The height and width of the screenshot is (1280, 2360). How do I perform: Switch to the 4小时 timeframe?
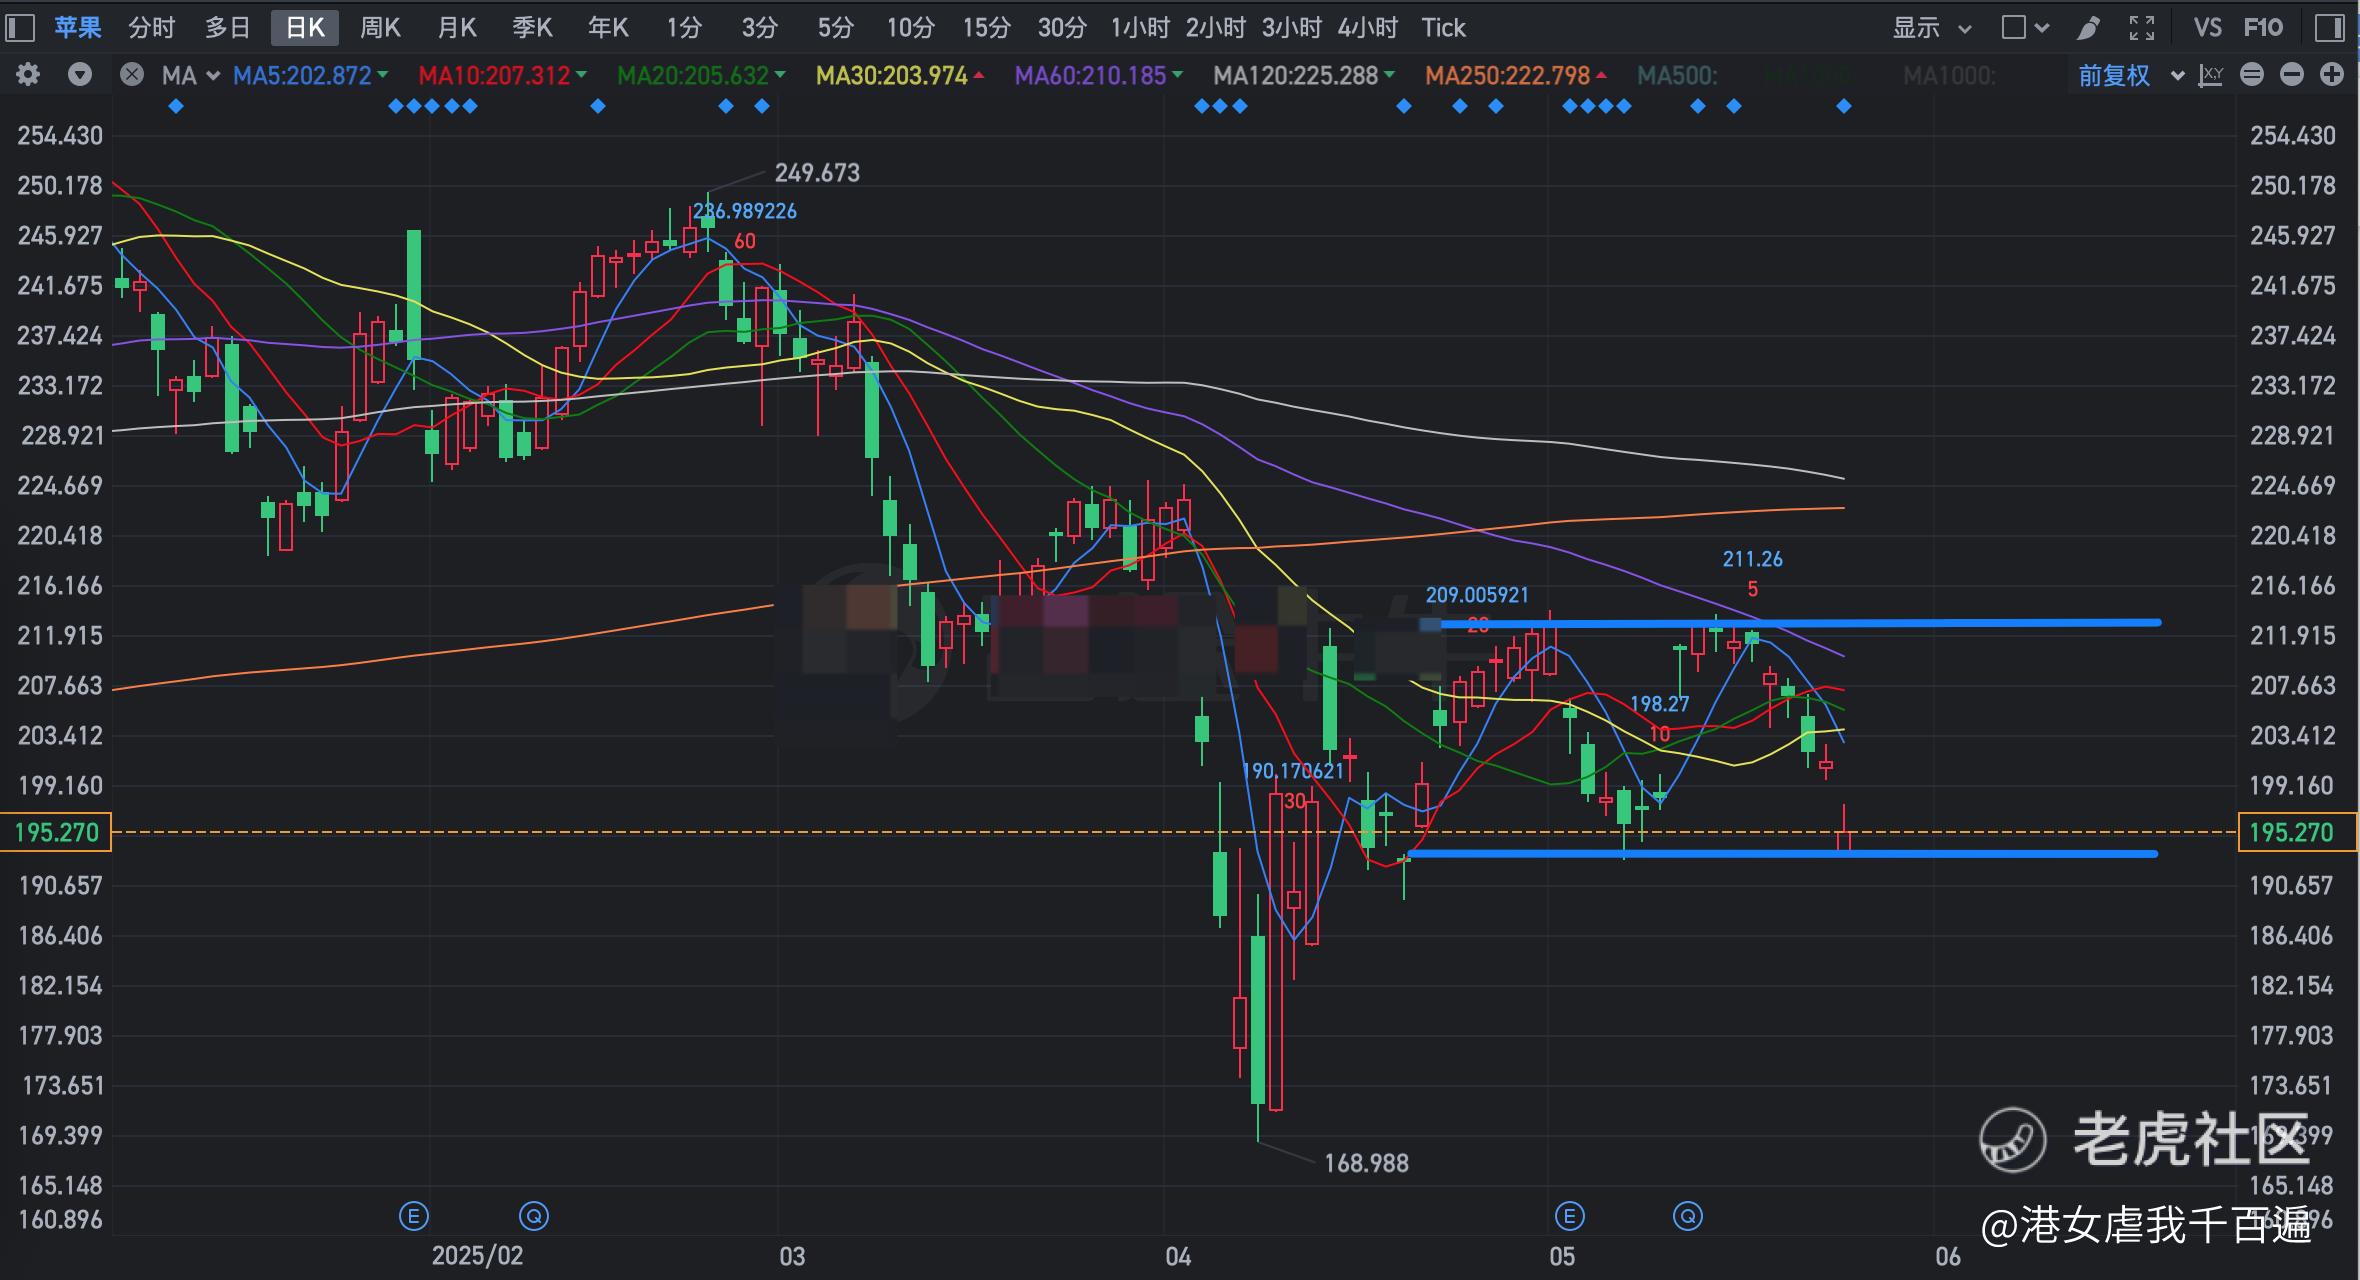(x=1367, y=28)
